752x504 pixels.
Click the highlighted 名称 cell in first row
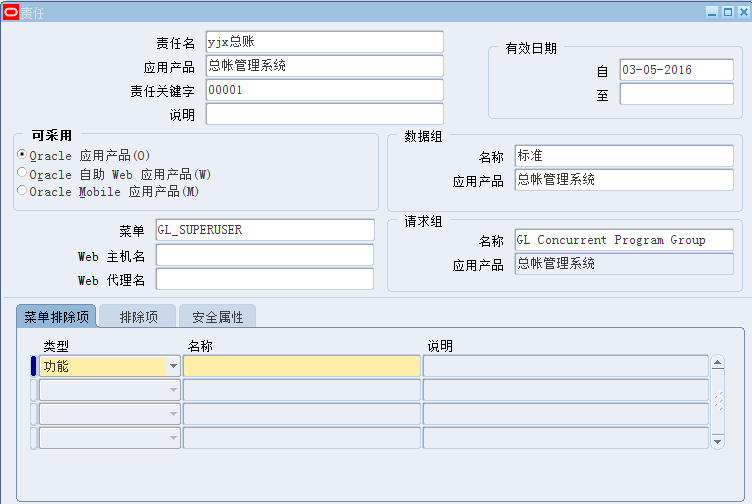302,366
